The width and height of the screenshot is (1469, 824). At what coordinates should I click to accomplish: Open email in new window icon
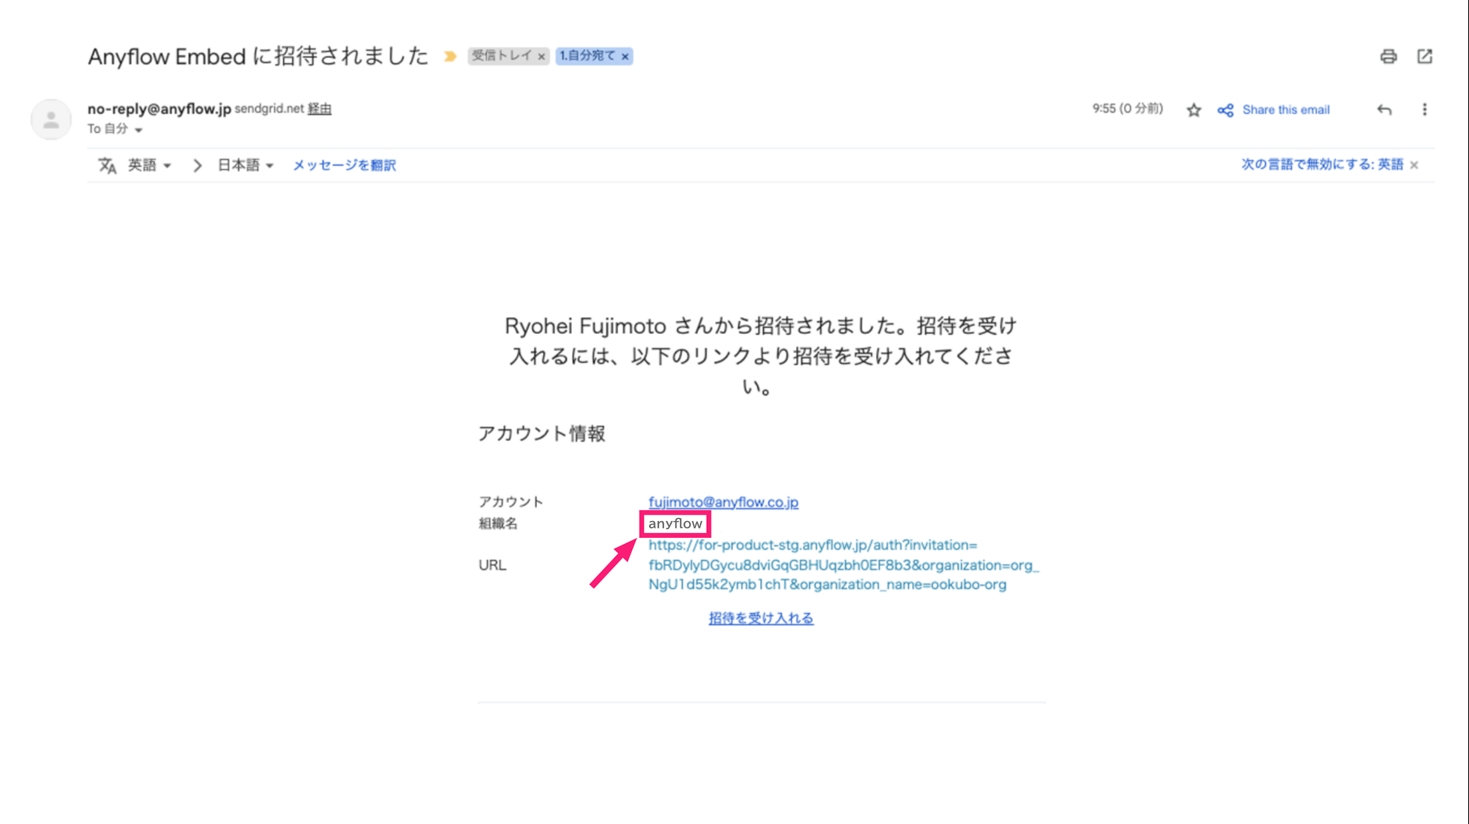click(x=1424, y=57)
